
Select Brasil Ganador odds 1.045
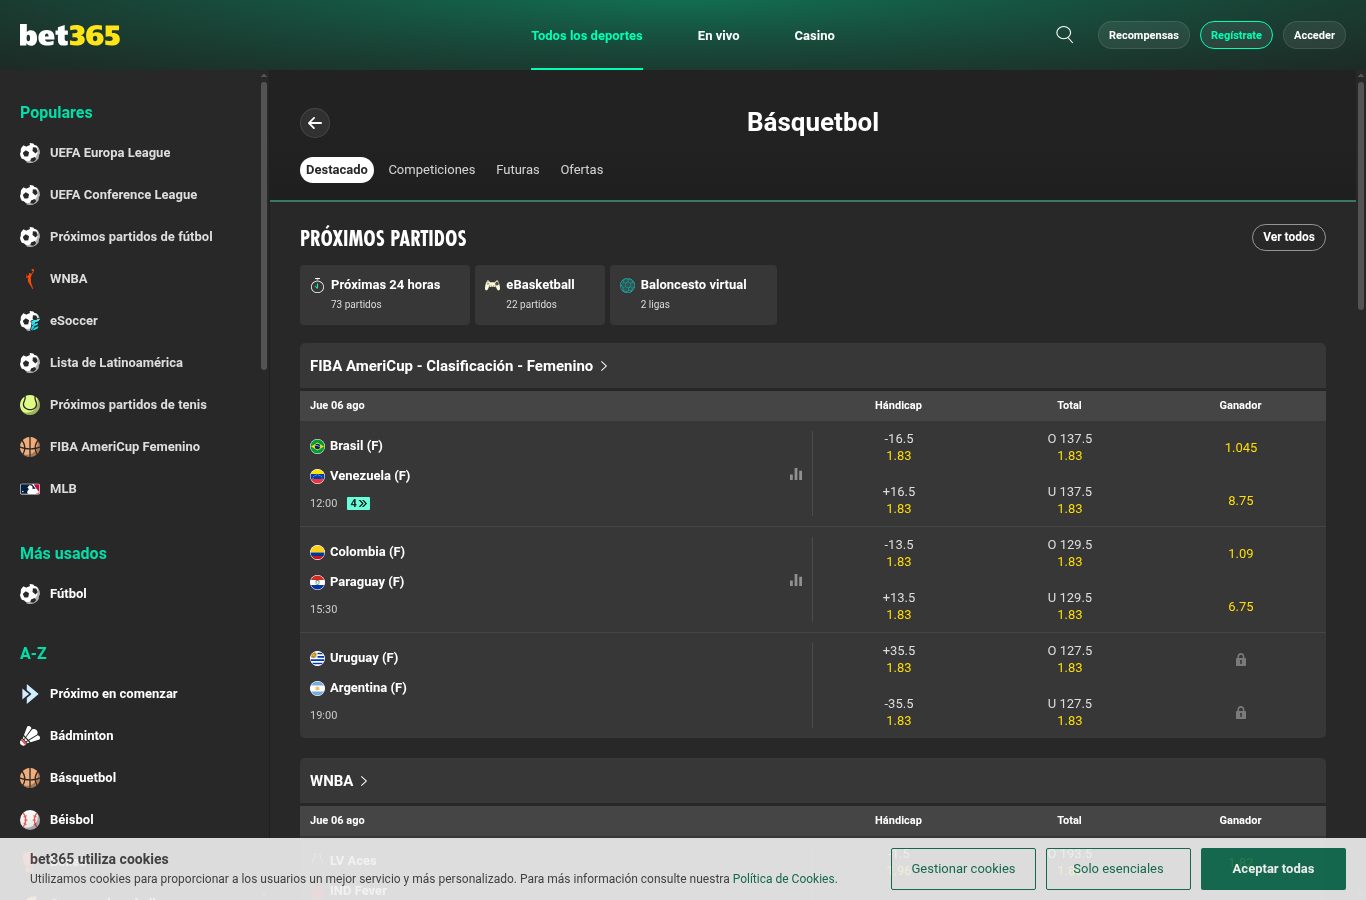pyautogui.click(x=1241, y=447)
